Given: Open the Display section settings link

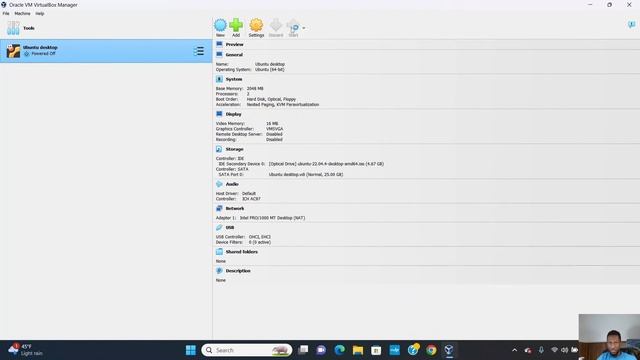Looking at the screenshot, I should point(233,114).
